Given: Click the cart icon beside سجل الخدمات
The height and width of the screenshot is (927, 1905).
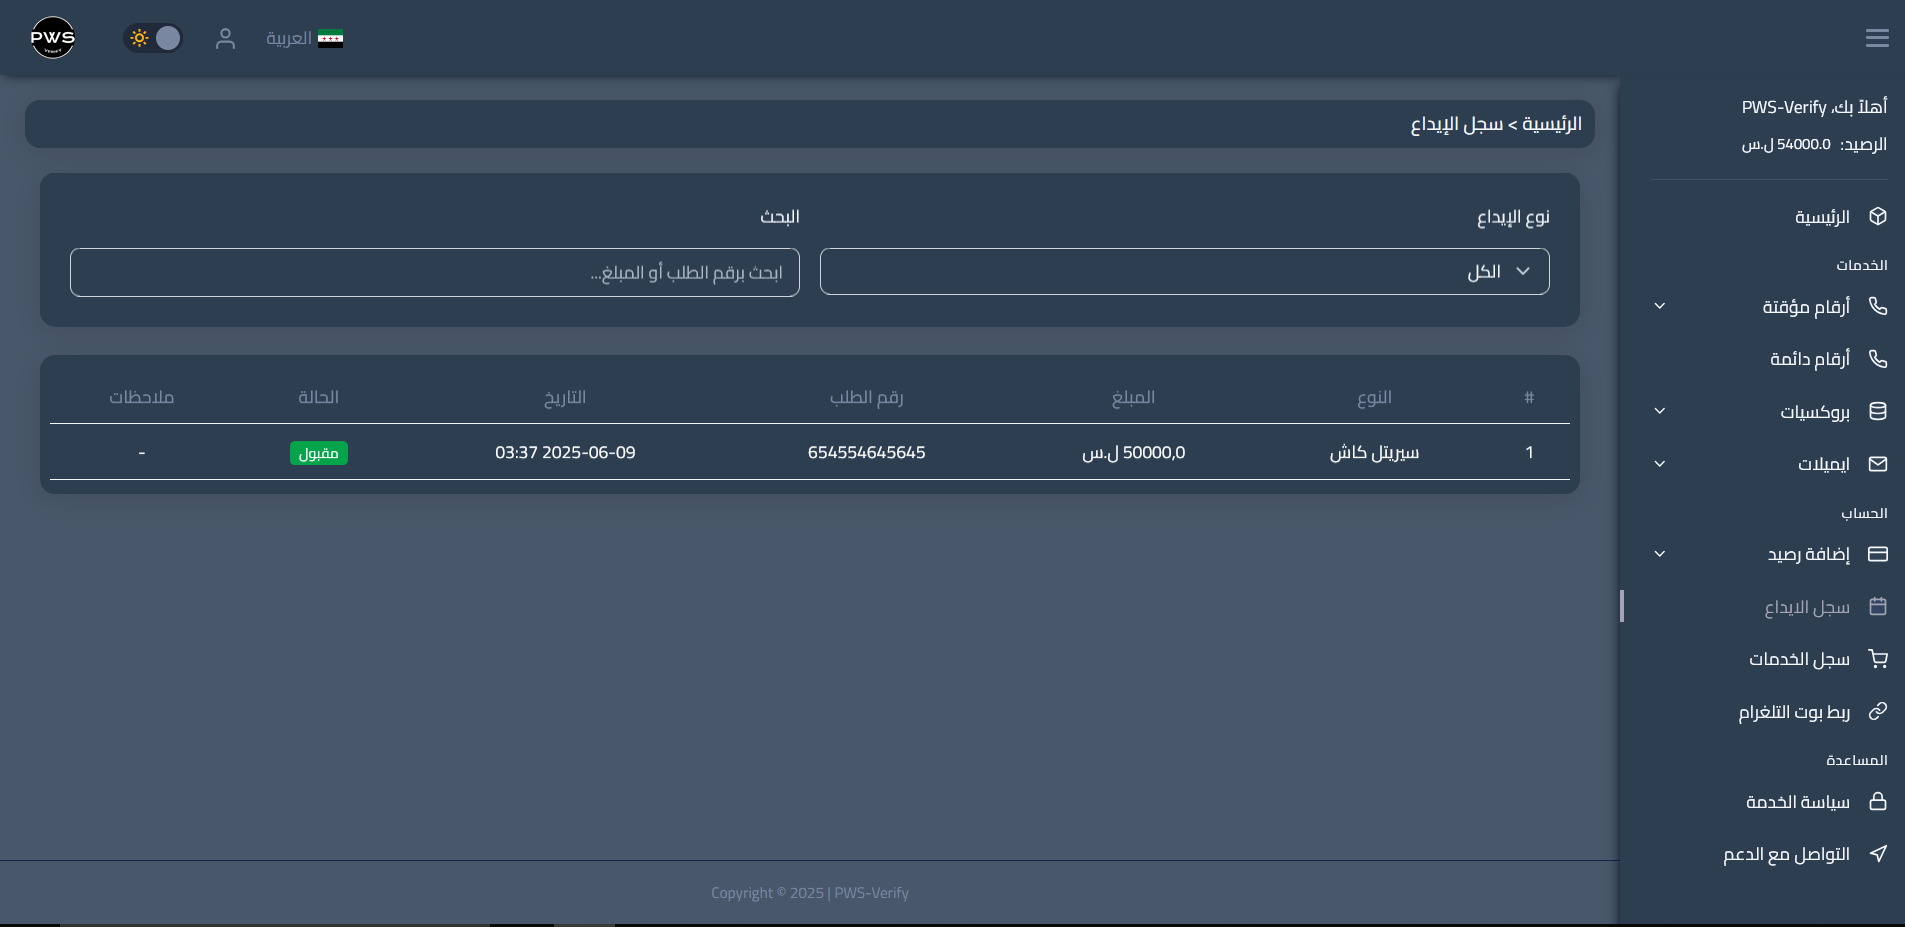Looking at the screenshot, I should point(1879,658).
